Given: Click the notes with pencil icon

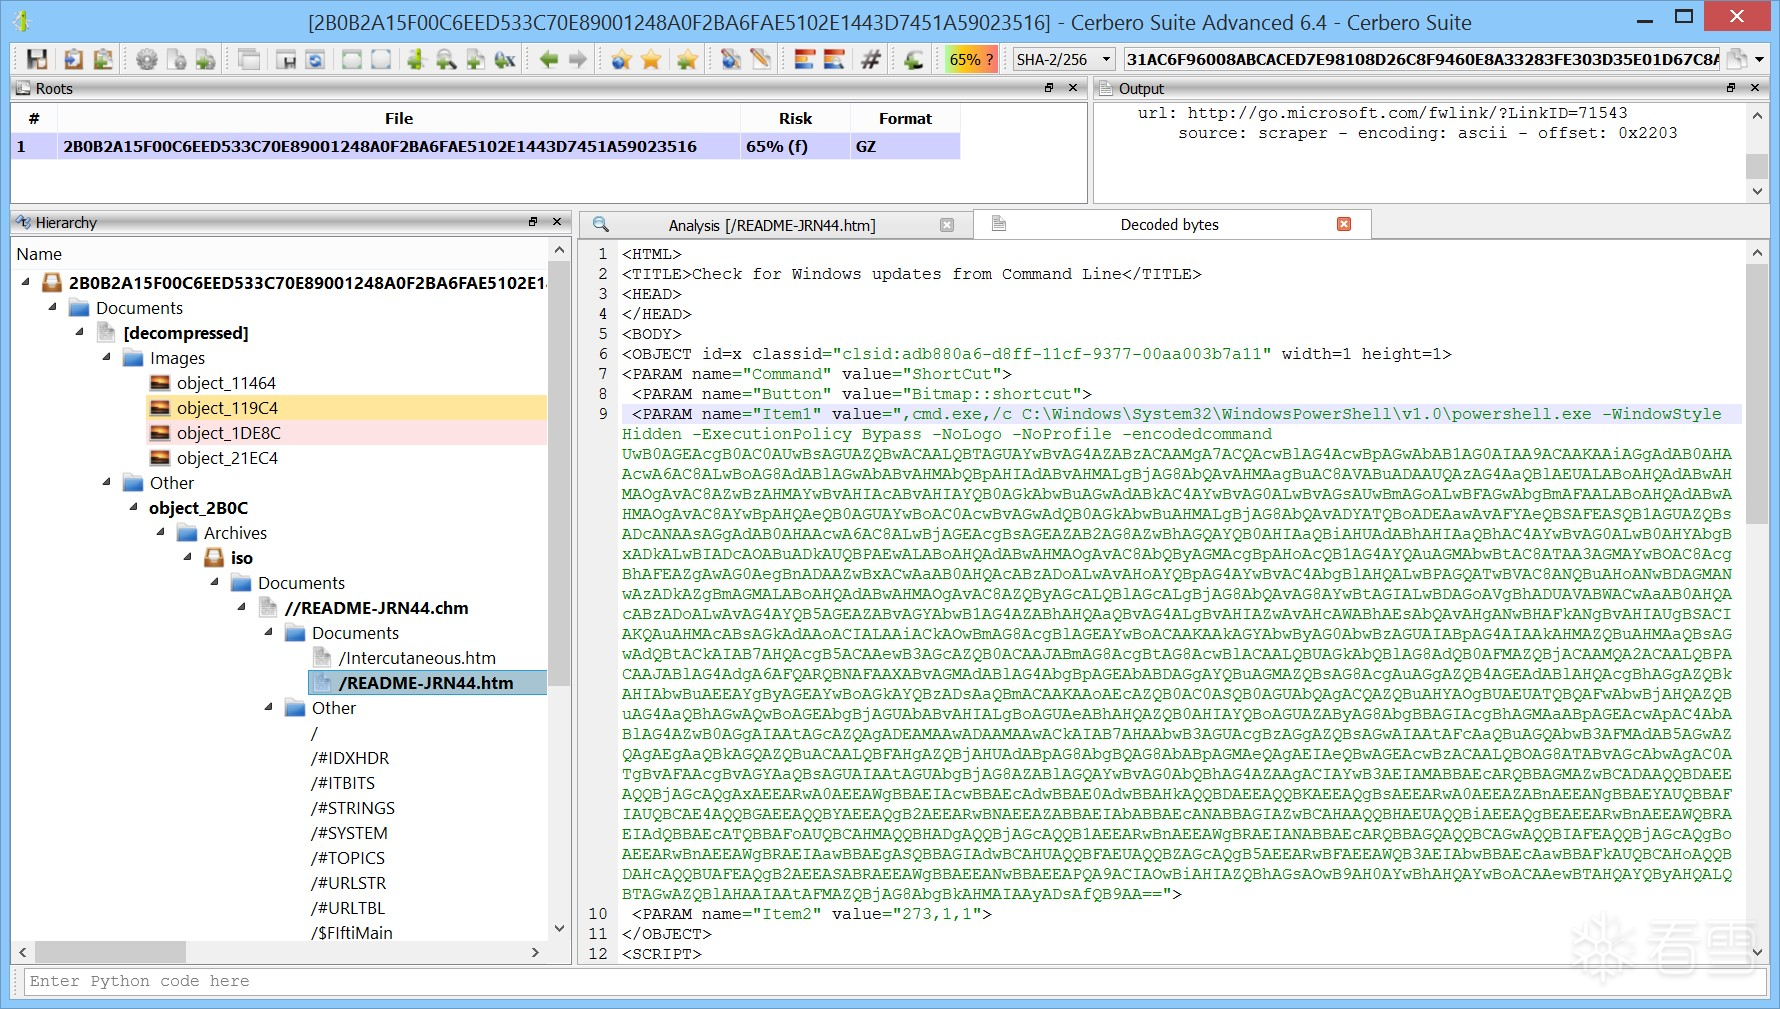Looking at the screenshot, I should pos(761,60).
